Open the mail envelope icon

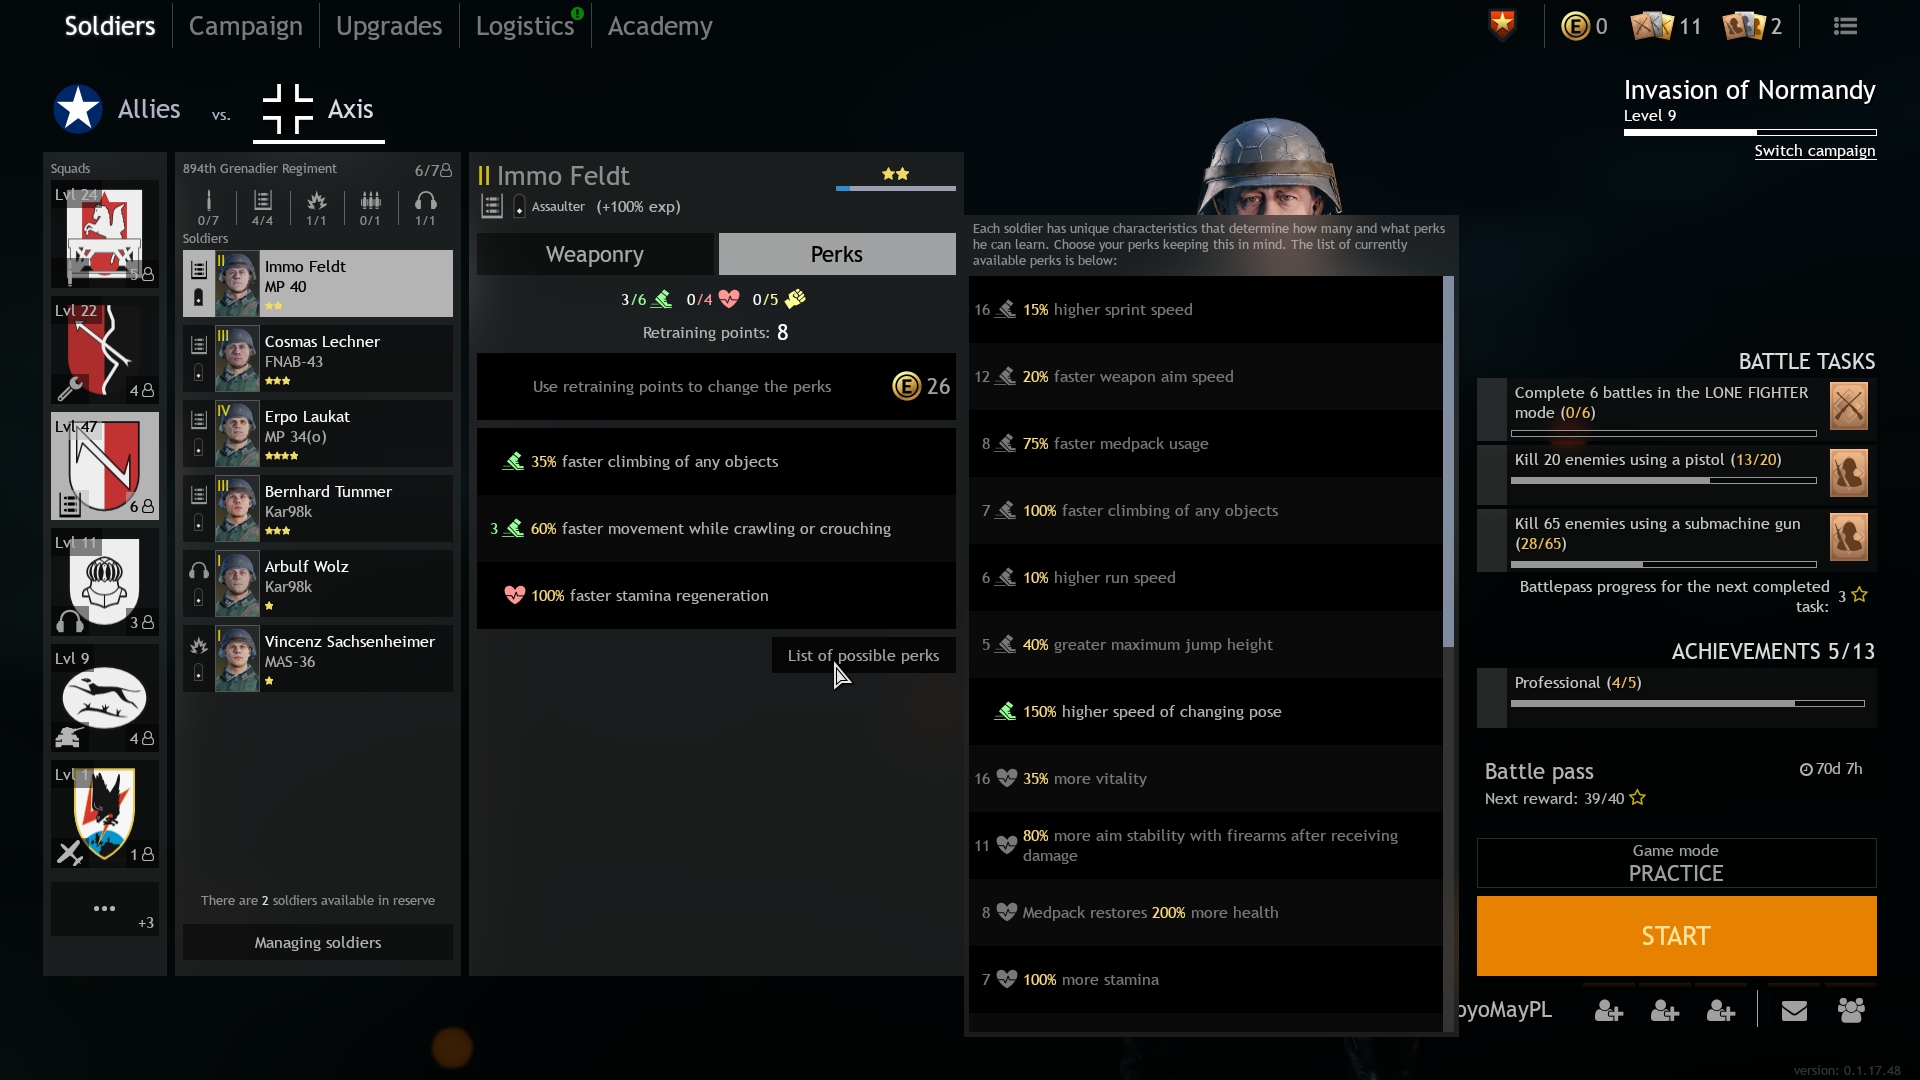pos(1794,1011)
